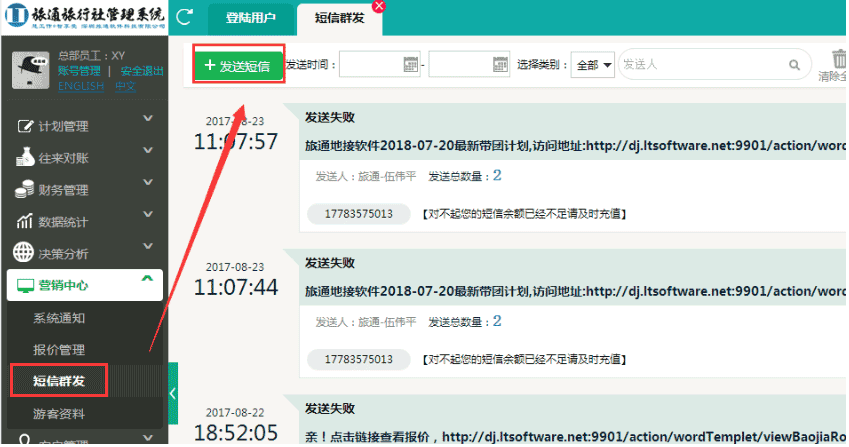This screenshot has width=849, height=447.
Task: Click into the 发送人 search field
Action: [x=715, y=64]
